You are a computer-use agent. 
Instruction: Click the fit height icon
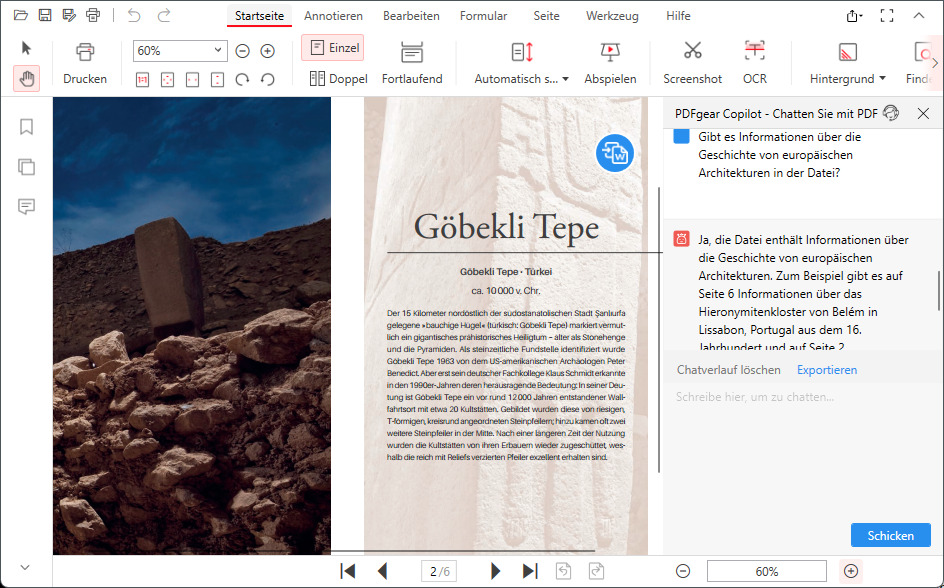[217, 79]
